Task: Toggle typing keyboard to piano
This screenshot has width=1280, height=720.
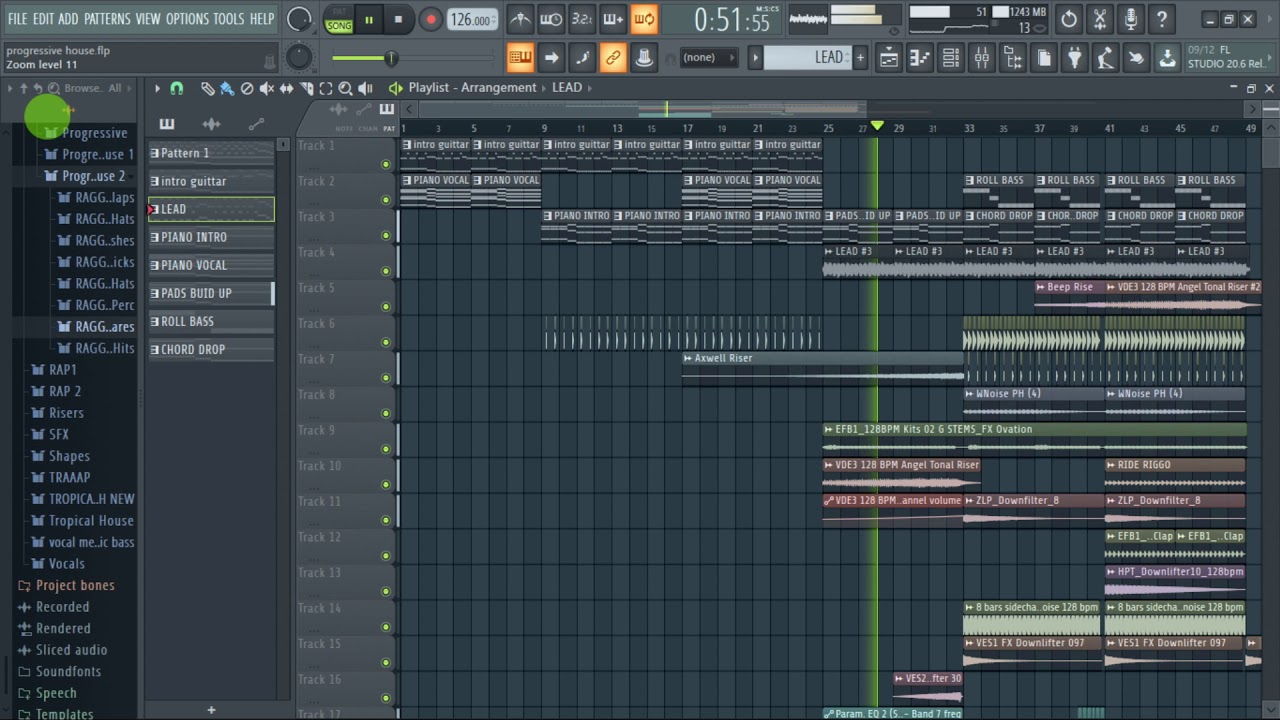Action: coord(520,58)
